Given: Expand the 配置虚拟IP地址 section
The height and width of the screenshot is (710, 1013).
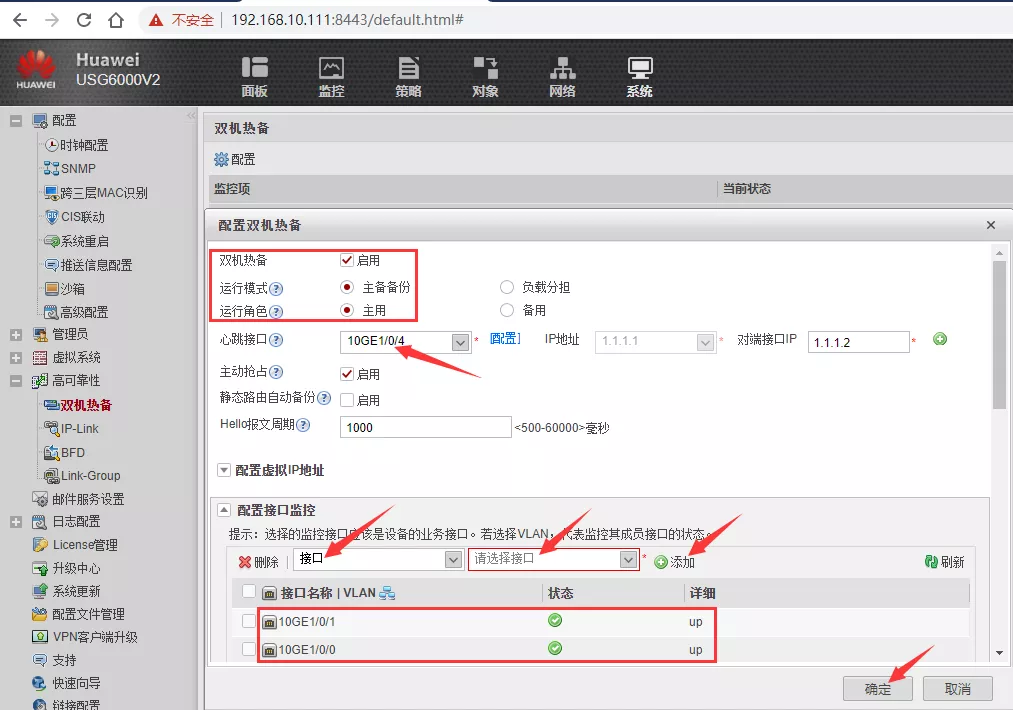Looking at the screenshot, I should (224, 470).
